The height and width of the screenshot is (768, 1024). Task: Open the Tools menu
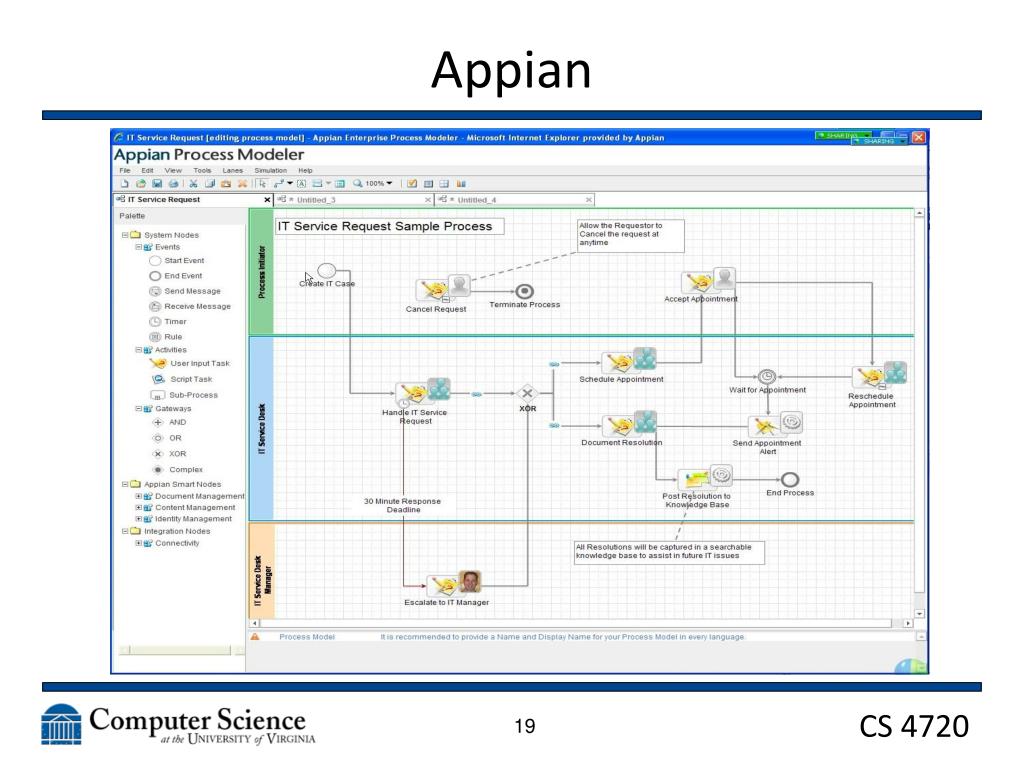pos(202,170)
